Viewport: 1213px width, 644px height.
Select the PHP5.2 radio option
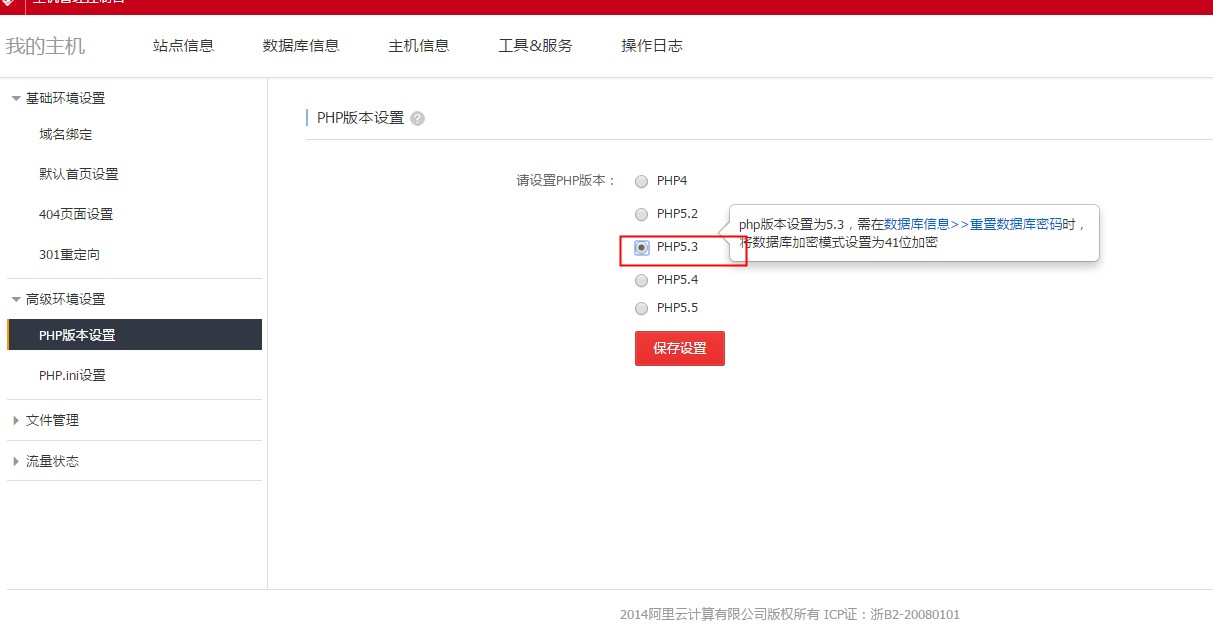[642, 214]
